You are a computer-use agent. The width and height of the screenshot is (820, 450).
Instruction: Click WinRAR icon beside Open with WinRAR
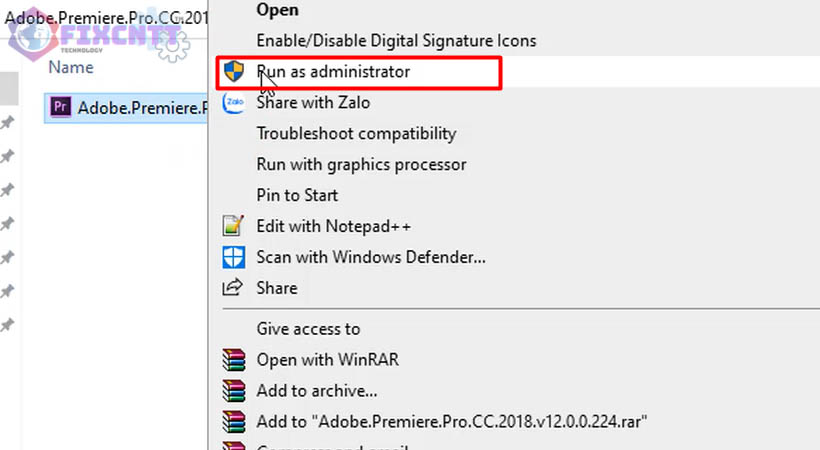click(233, 360)
